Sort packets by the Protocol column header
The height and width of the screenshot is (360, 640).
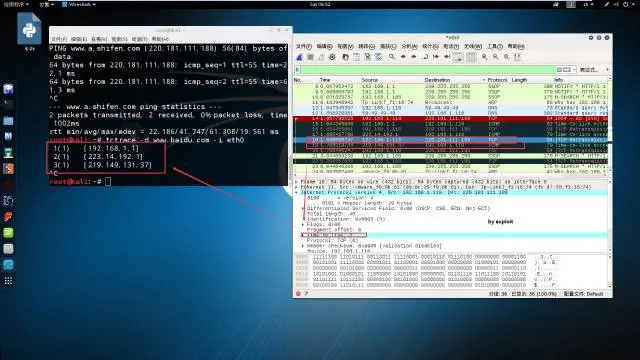tap(497, 80)
